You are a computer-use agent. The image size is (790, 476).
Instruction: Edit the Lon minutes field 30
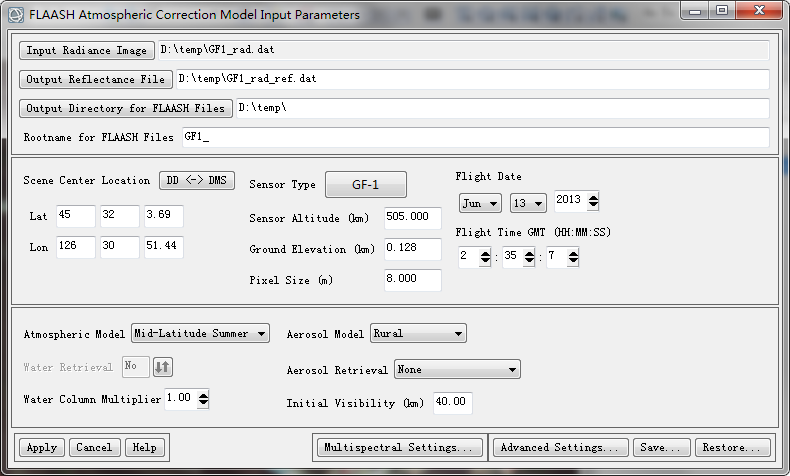pos(119,247)
